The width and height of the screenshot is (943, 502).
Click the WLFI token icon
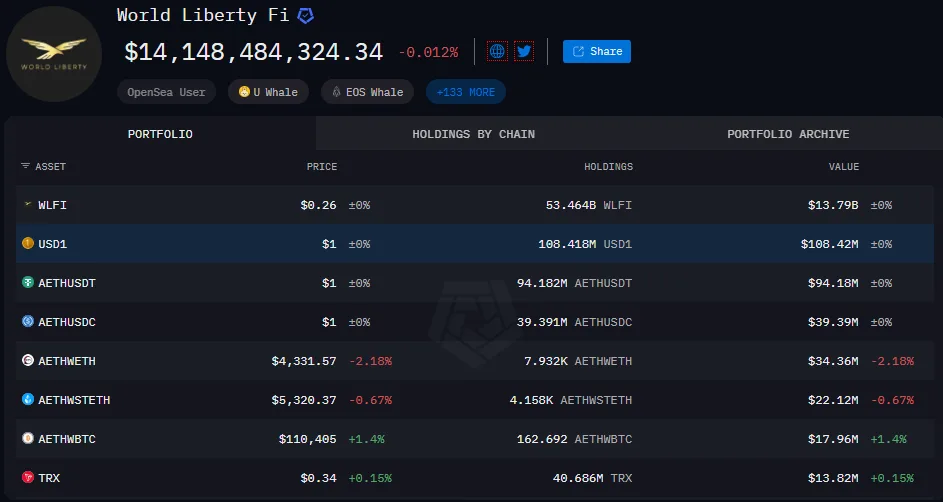pyautogui.click(x=28, y=204)
